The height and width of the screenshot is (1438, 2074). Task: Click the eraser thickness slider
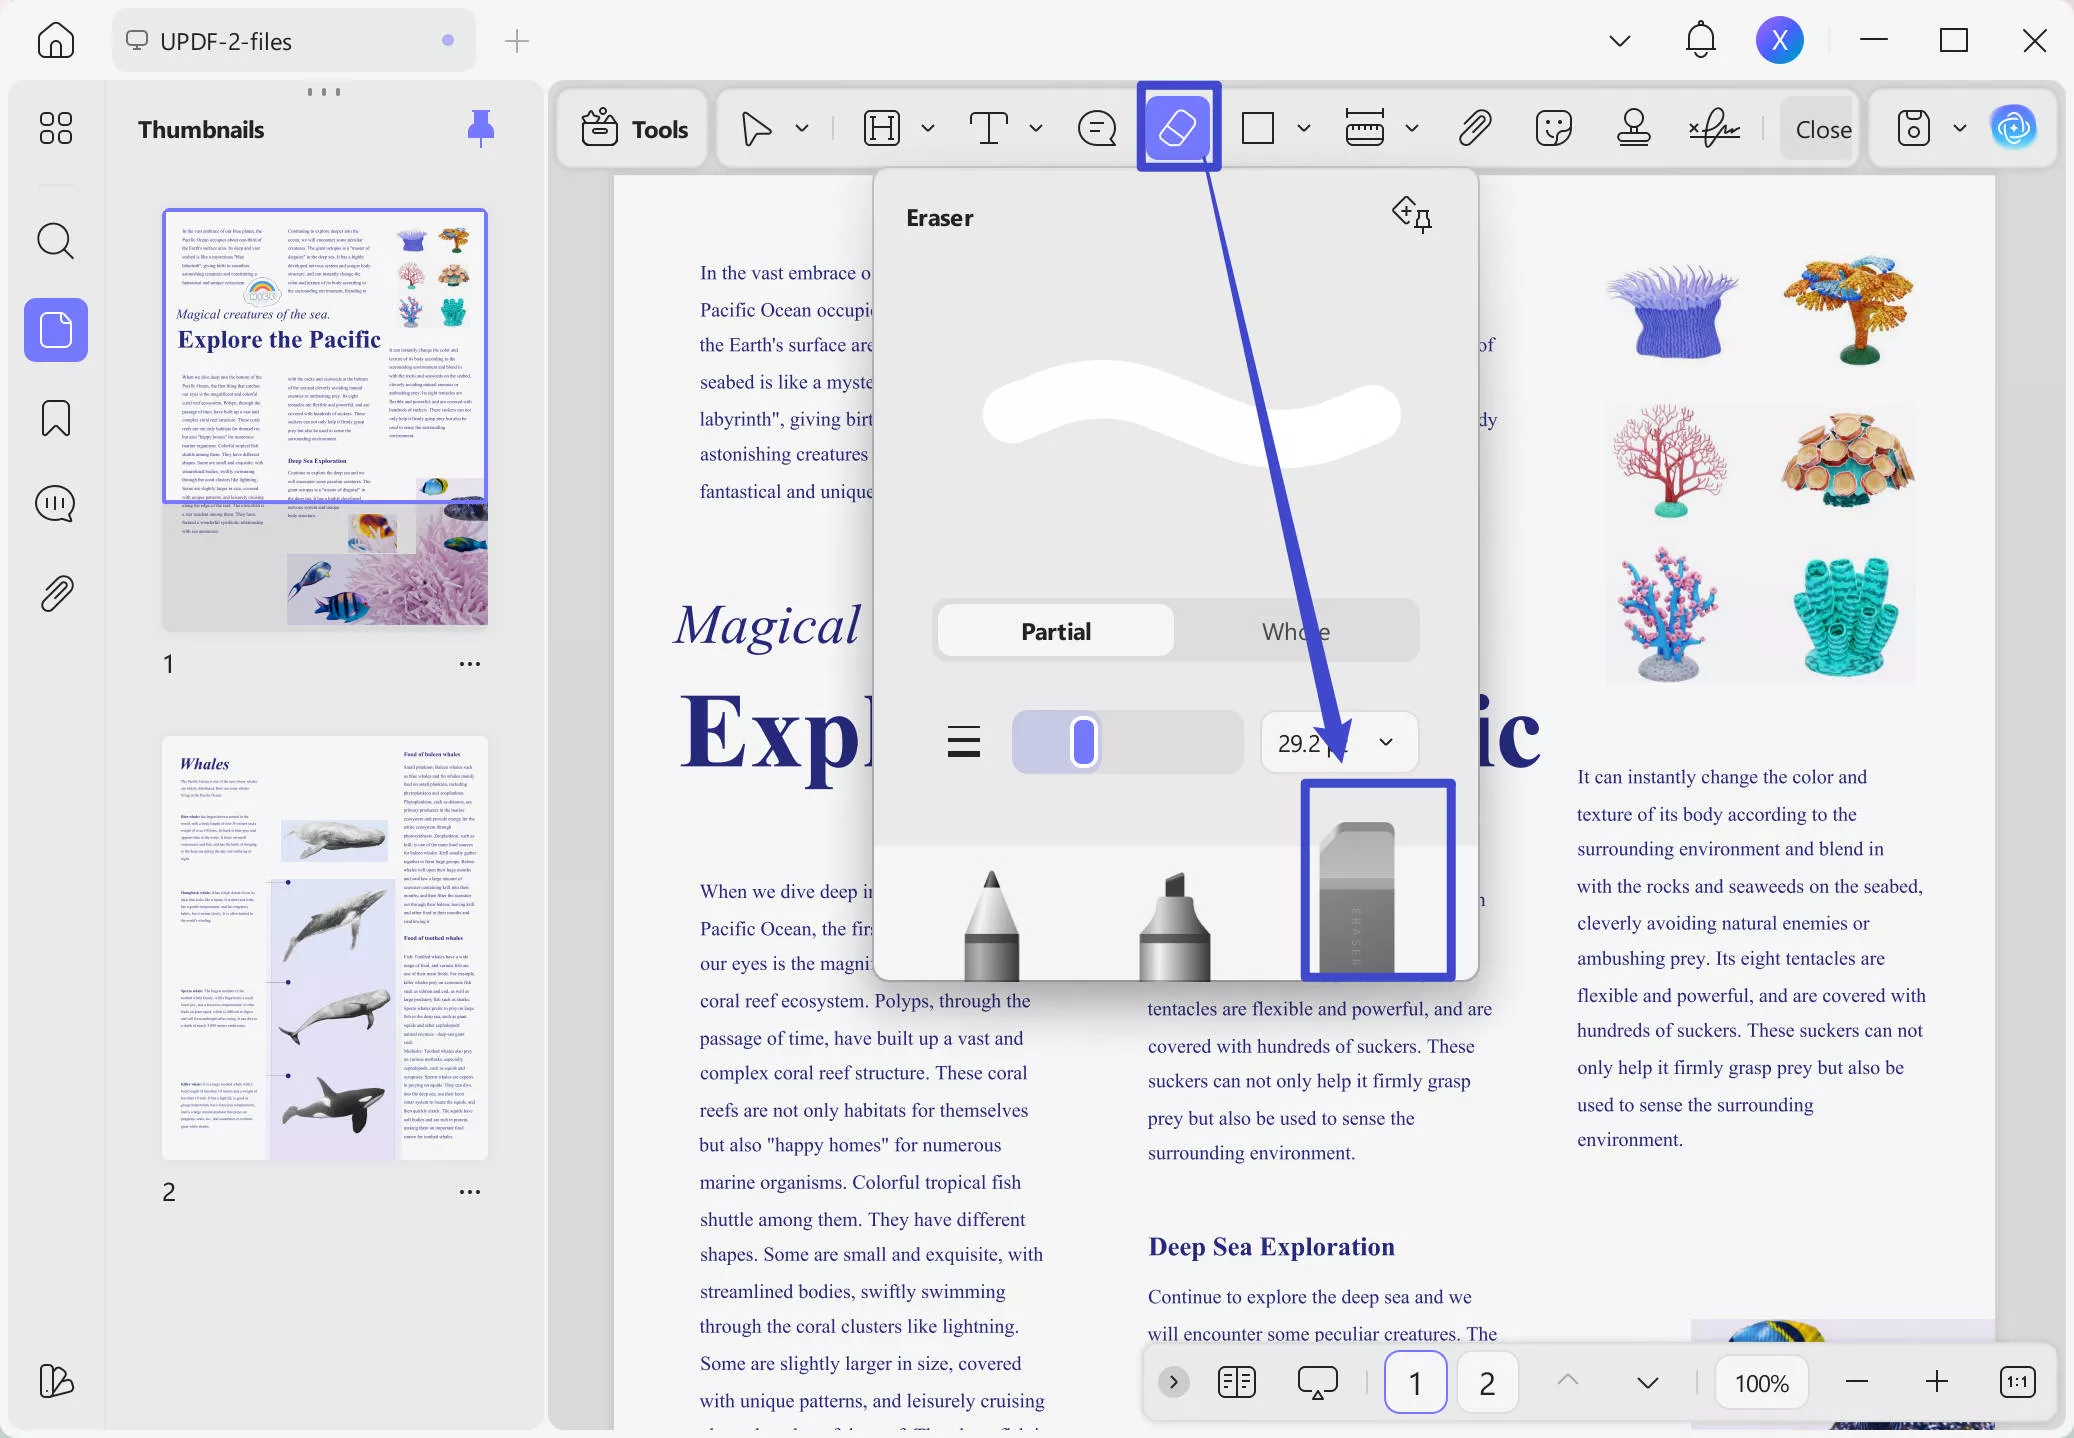[1126, 742]
